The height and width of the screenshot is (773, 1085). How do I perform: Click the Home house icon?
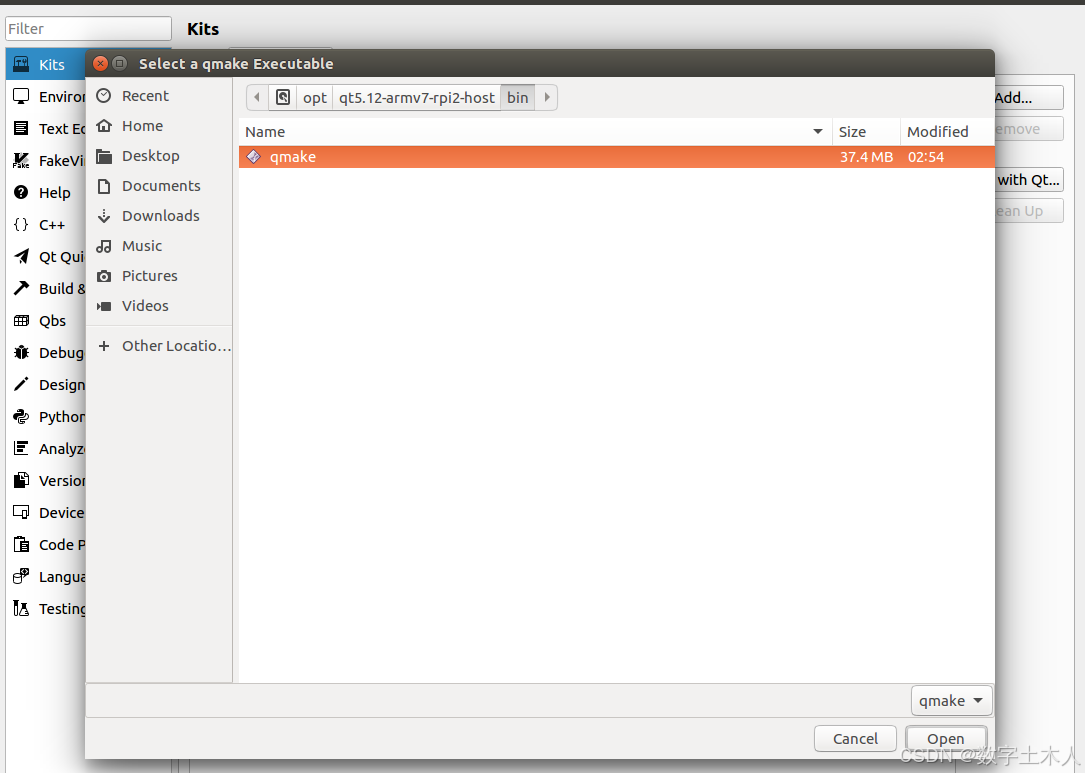(x=104, y=125)
